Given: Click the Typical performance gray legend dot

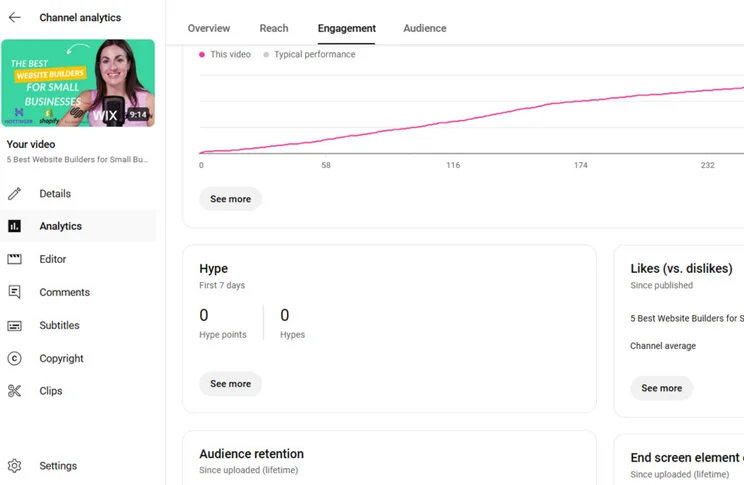Looking at the screenshot, I should pyautogui.click(x=266, y=55).
